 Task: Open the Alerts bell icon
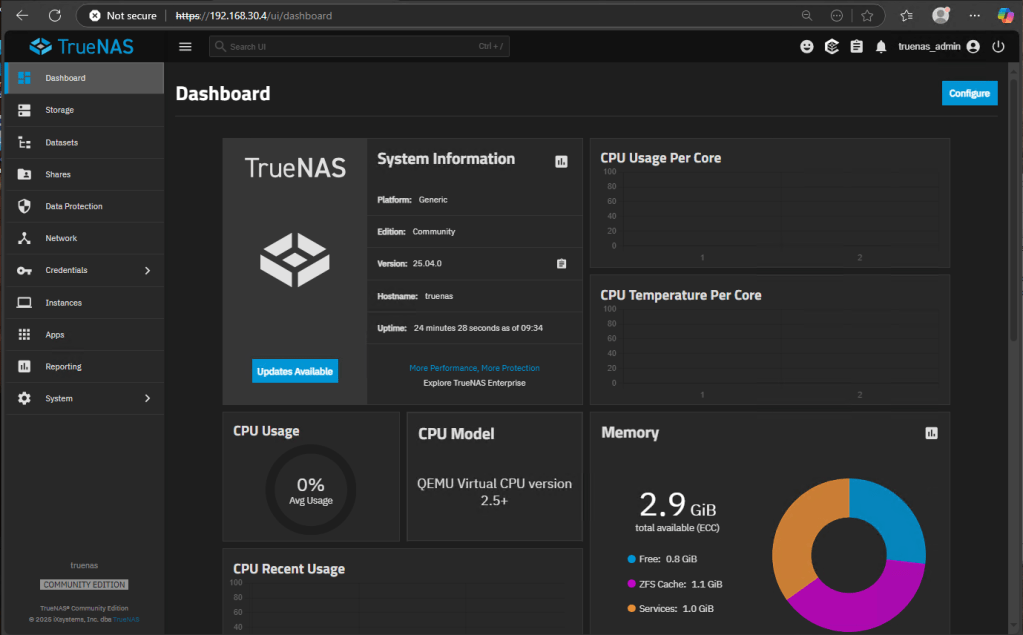pos(881,46)
